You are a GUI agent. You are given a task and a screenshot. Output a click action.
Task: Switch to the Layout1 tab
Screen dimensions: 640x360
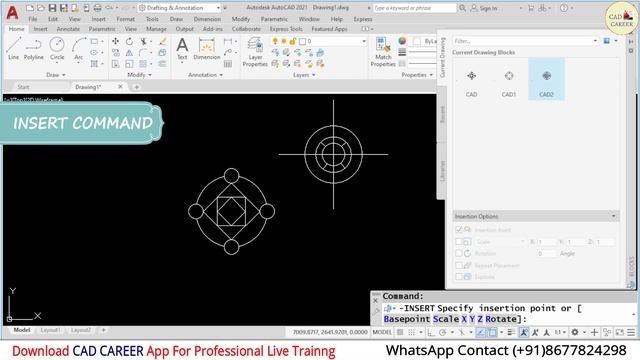tap(50, 330)
